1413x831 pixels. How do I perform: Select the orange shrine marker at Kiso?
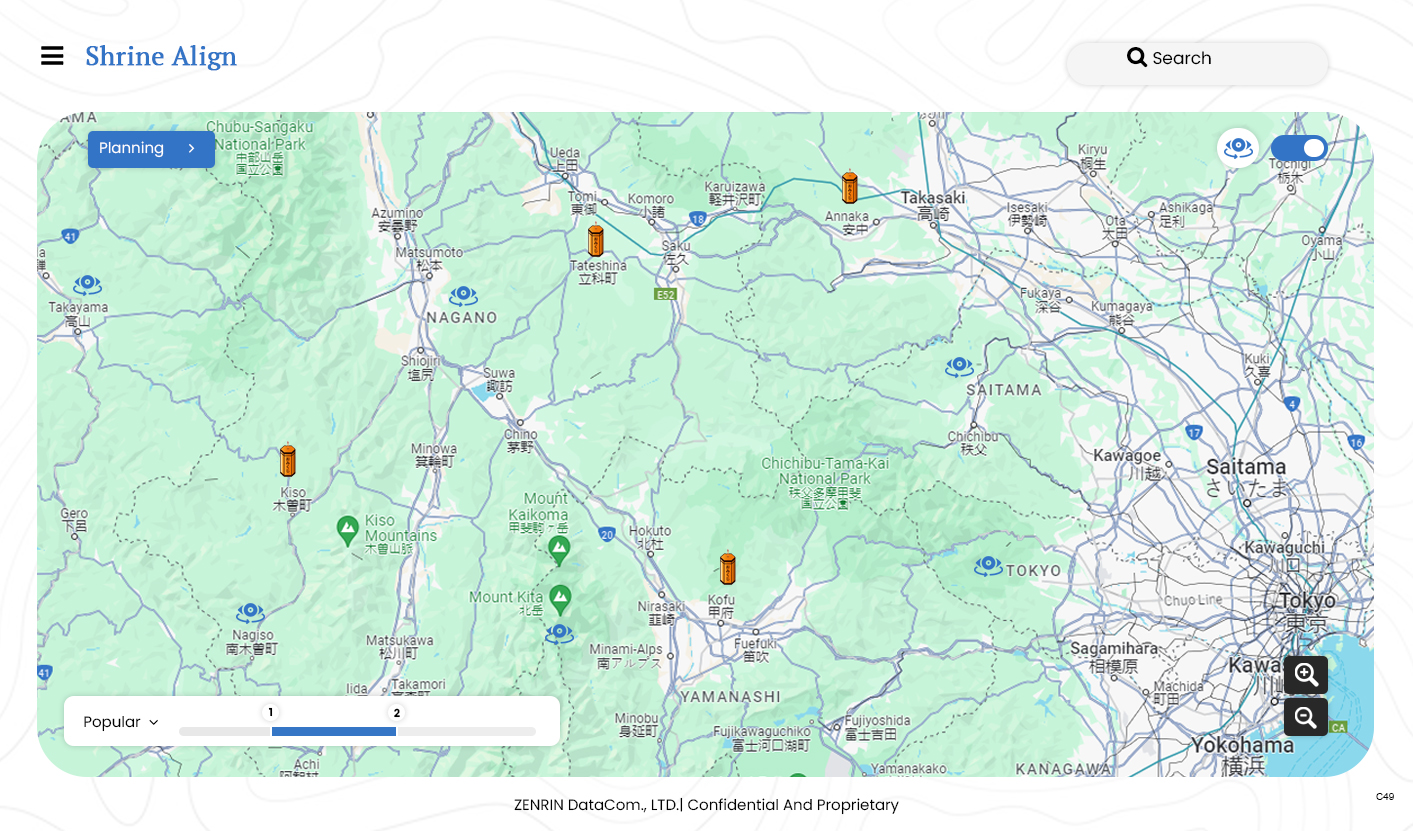pyautogui.click(x=288, y=460)
